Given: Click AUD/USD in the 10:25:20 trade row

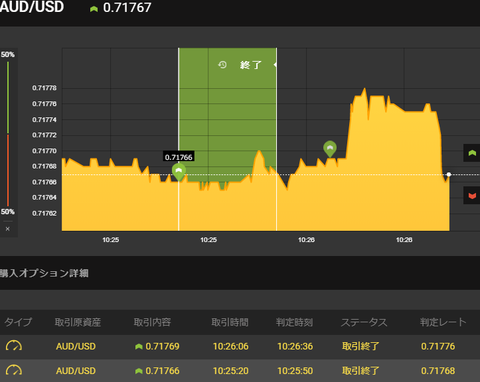Looking at the screenshot, I should click(76, 371).
